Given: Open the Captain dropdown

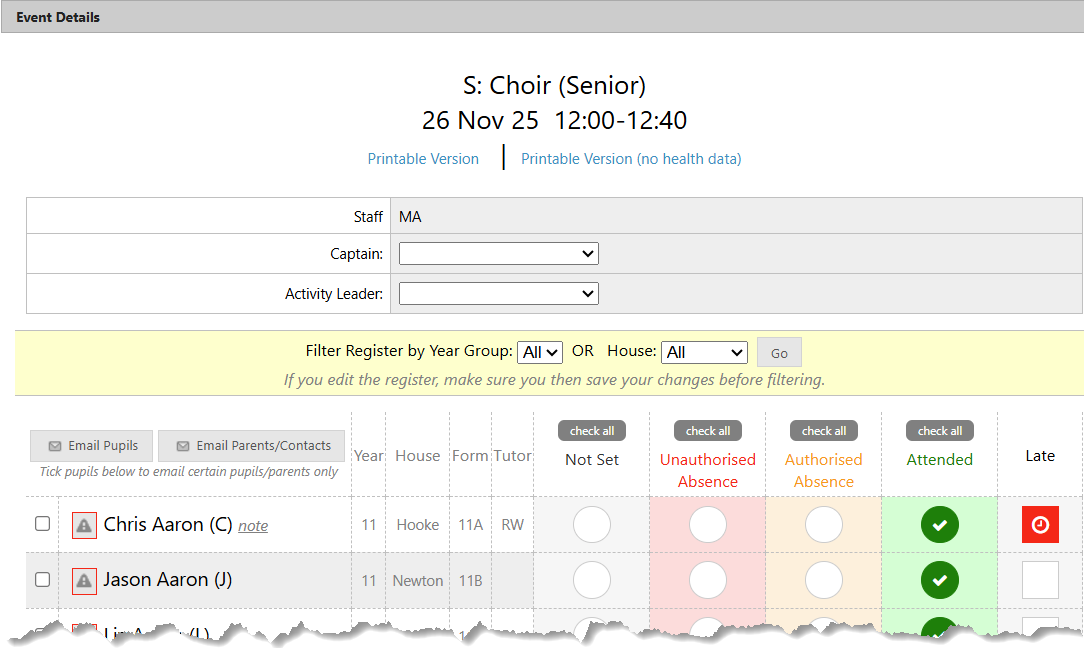Looking at the screenshot, I should pos(498,254).
